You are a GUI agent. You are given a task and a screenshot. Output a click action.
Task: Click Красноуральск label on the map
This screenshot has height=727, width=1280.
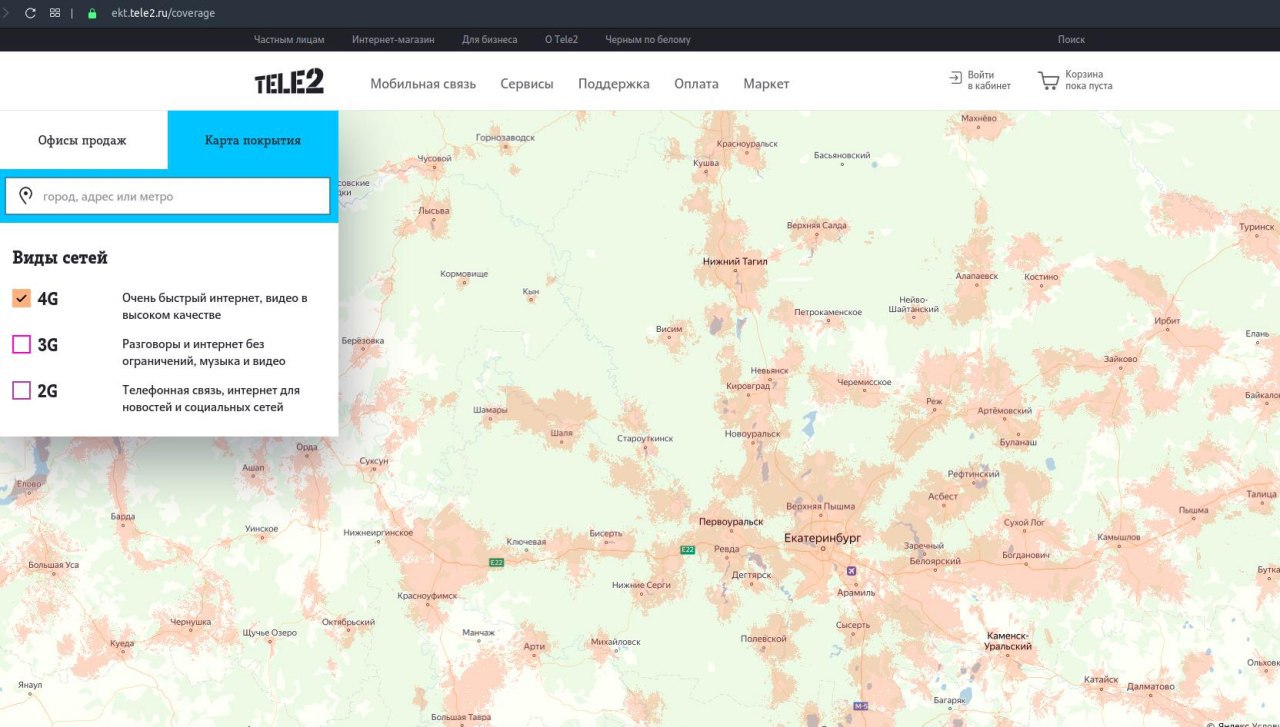tap(747, 144)
